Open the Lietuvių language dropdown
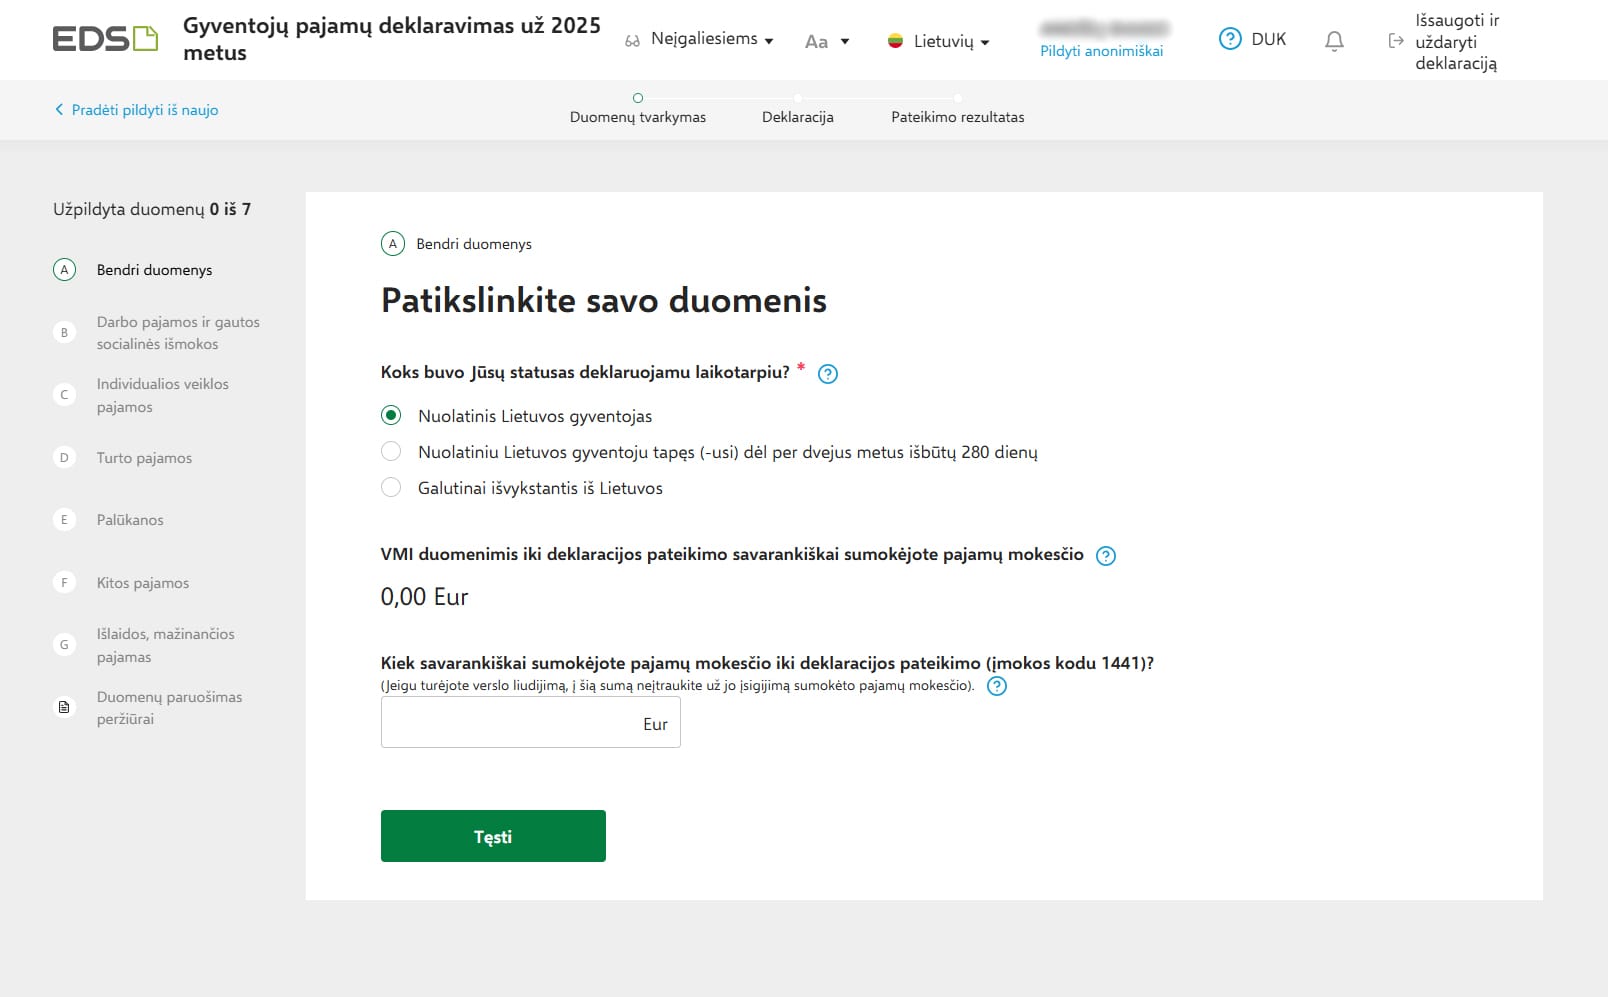 [x=939, y=41]
